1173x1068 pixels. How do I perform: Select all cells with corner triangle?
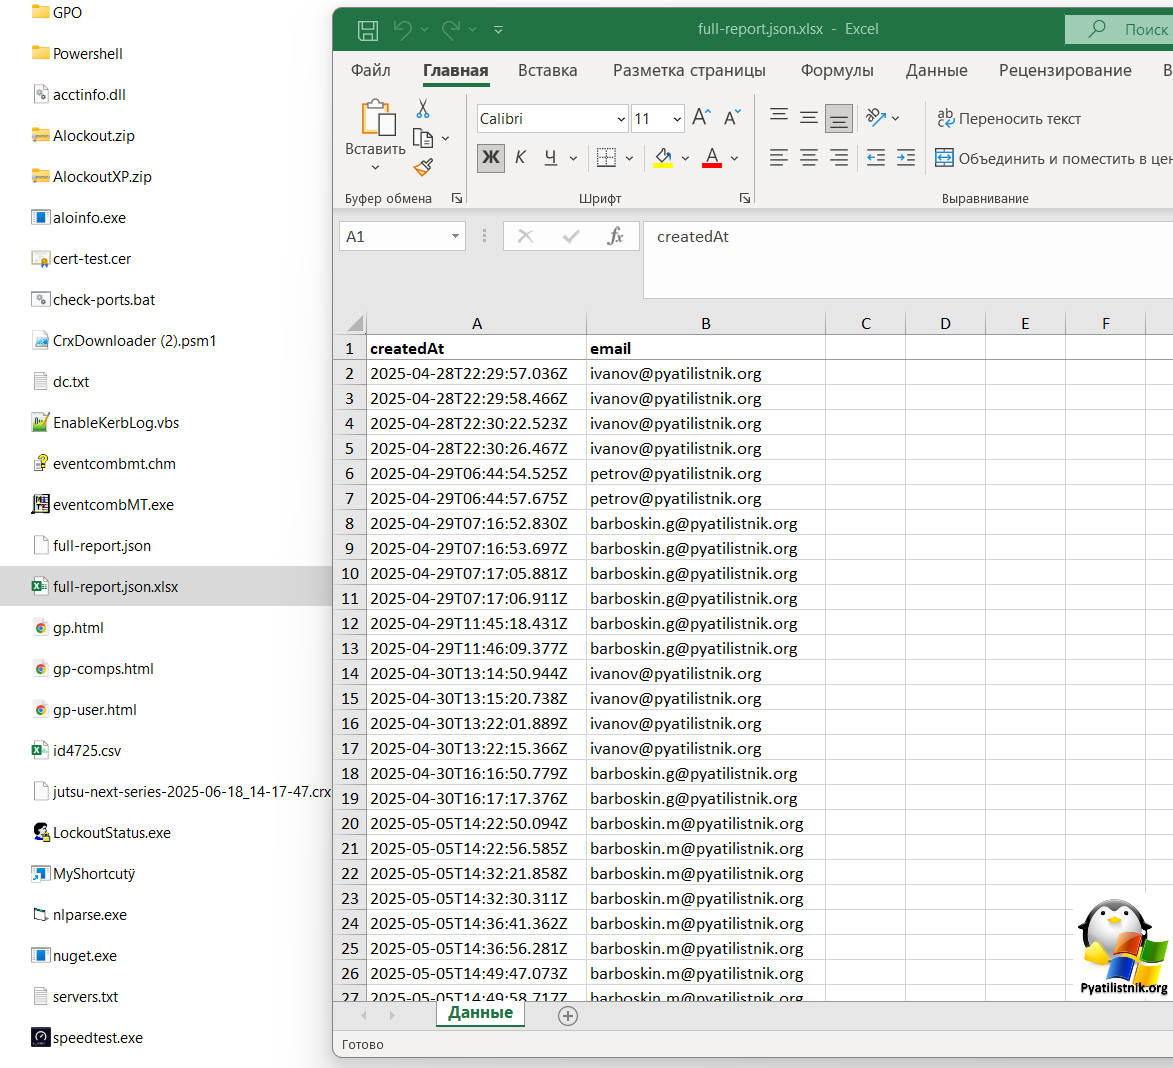pyautogui.click(x=355, y=323)
